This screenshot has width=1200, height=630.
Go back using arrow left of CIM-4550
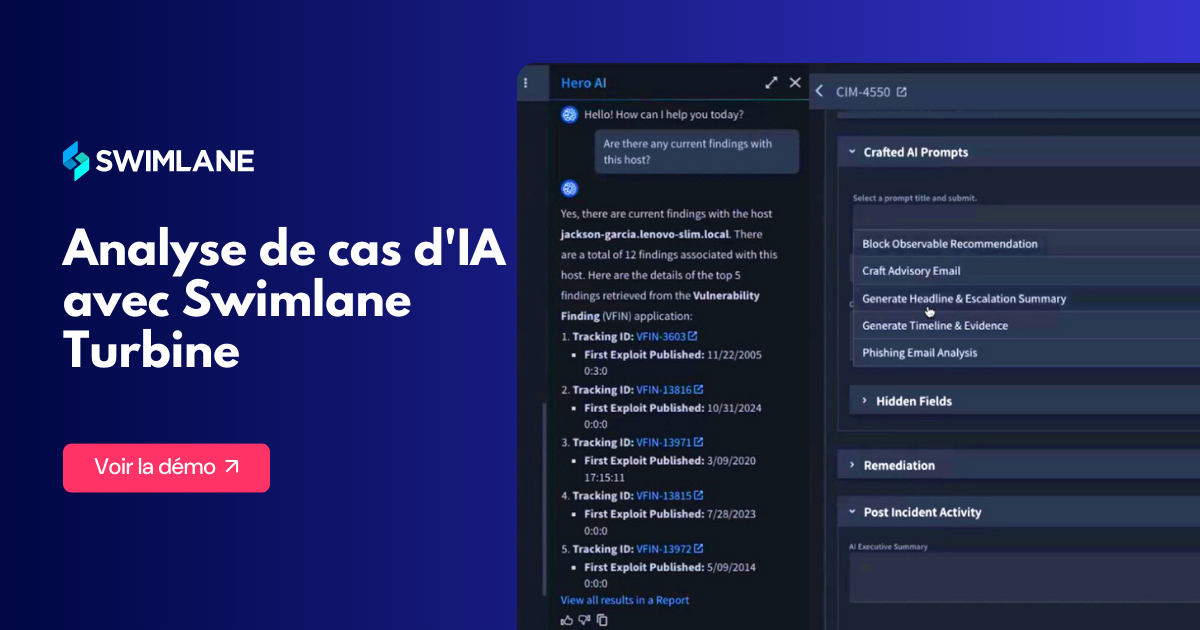[x=819, y=92]
